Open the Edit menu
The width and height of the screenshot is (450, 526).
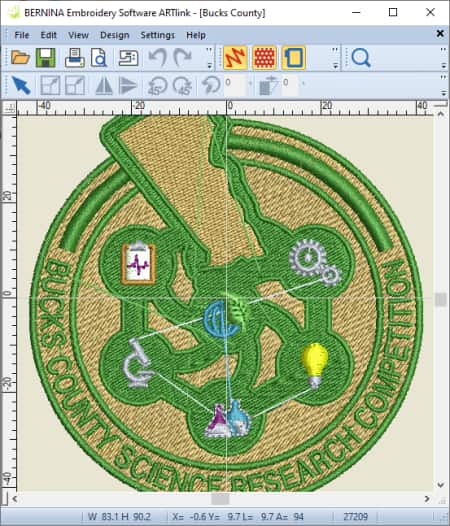tap(48, 35)
